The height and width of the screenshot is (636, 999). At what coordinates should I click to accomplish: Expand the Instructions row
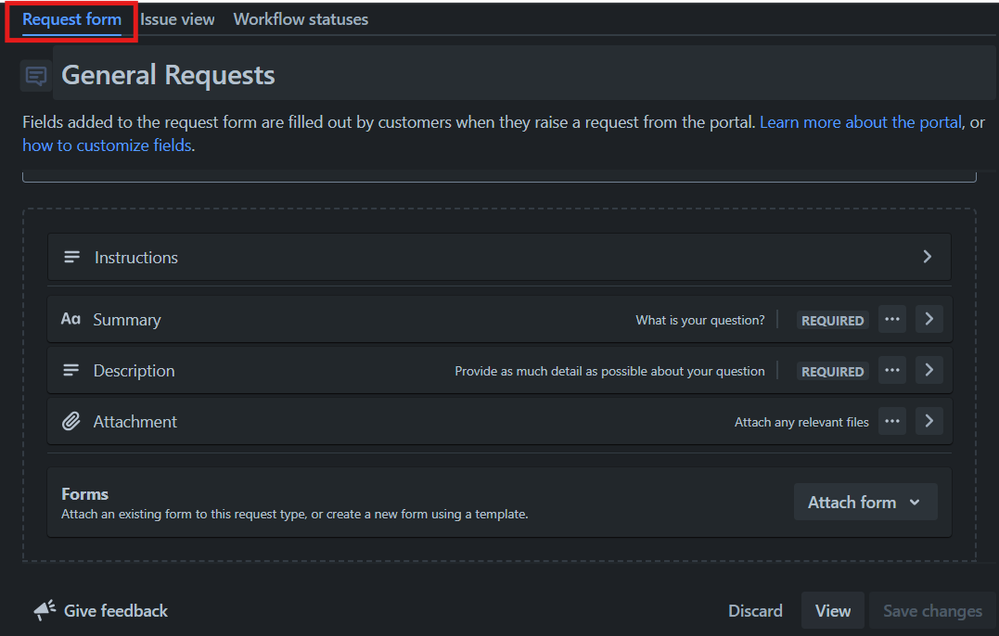pyautogui.click(x=927, y=257)
